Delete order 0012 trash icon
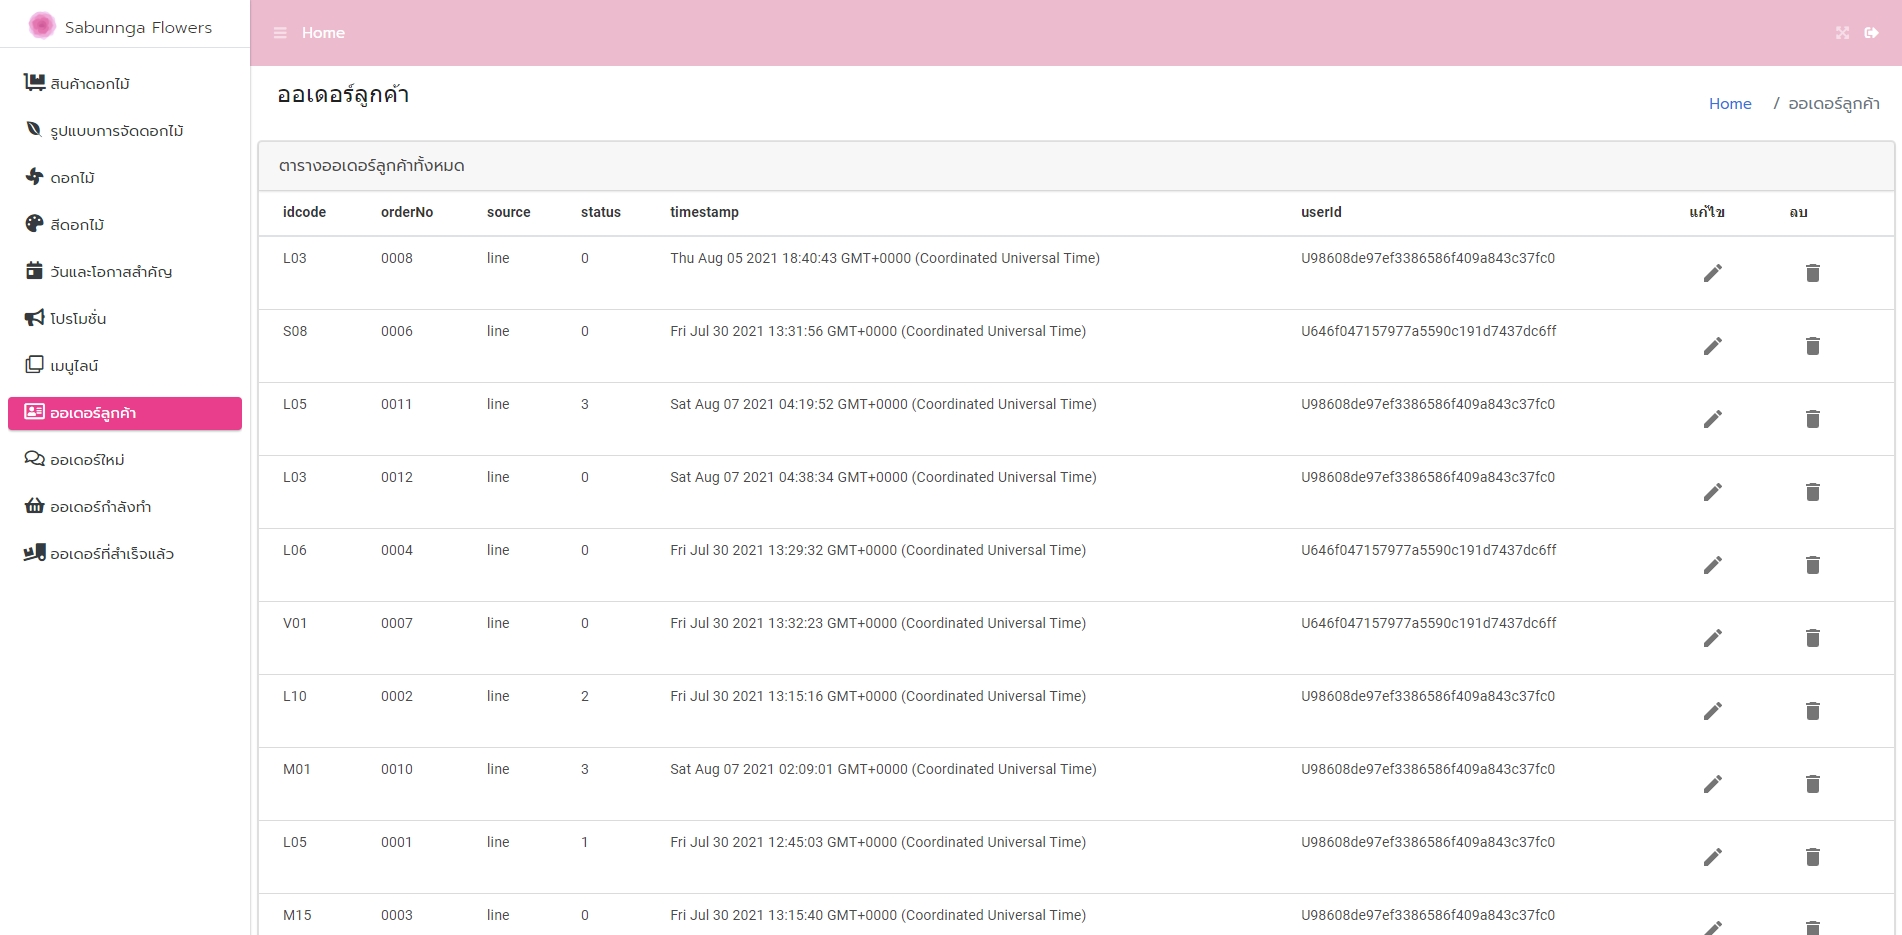This screenshot has height=935, width=1902. [x=1813, y=492]
